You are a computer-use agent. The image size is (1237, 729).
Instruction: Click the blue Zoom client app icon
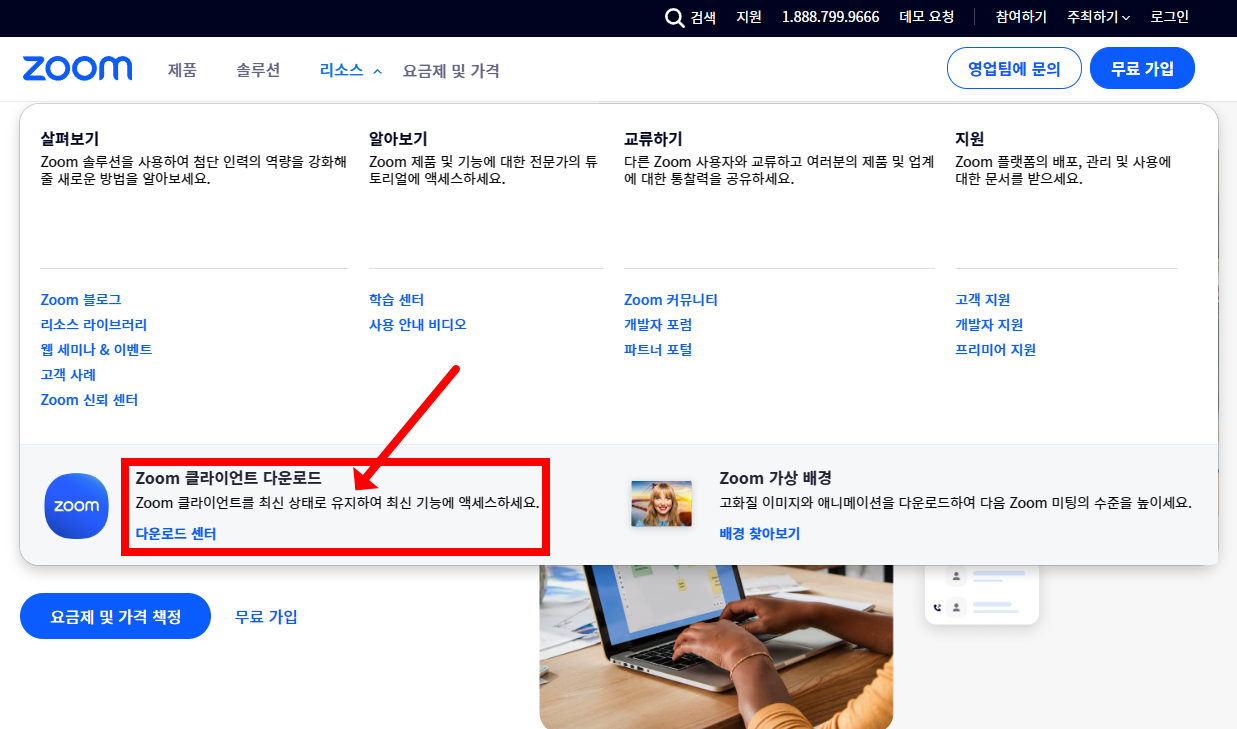point(76,506)
